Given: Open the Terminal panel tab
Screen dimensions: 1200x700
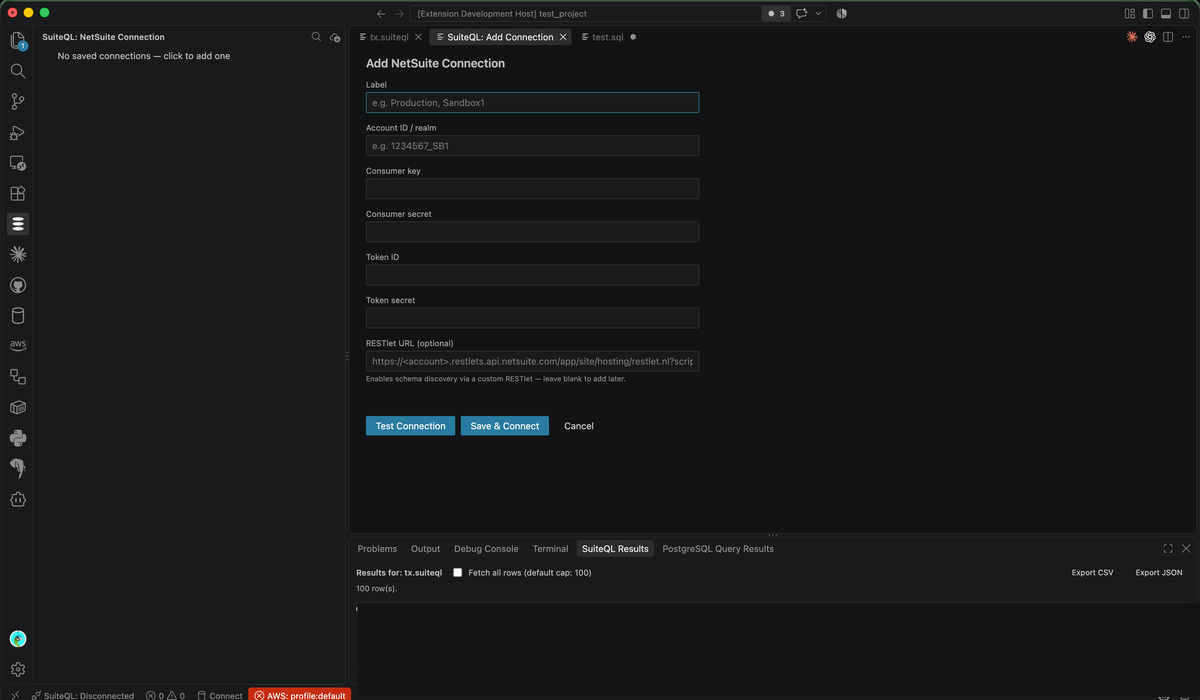Looking at the screenshot, I should coord(550,548).
